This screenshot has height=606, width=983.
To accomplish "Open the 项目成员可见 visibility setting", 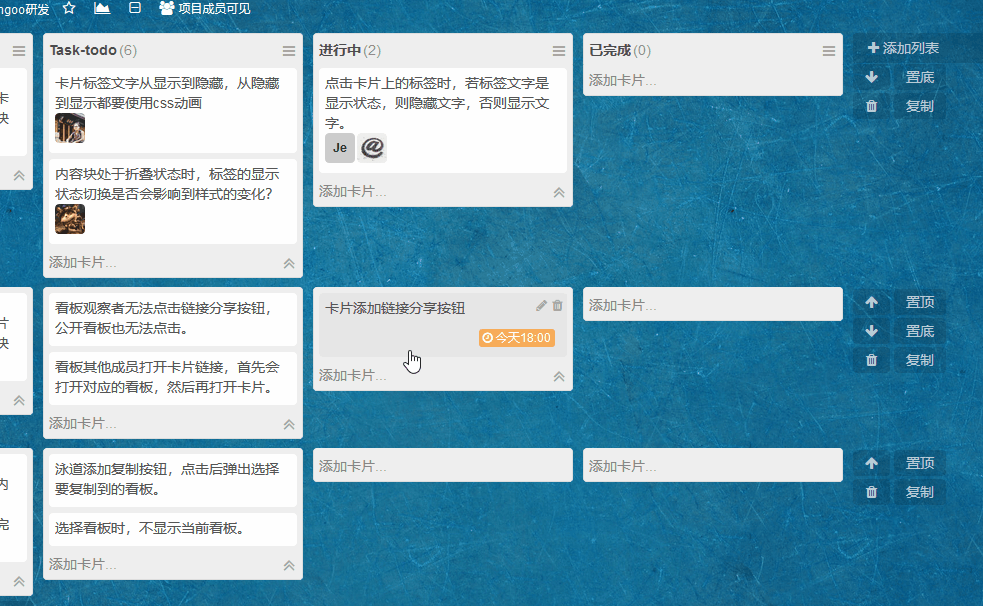I will pyautogui.click(x=204, y=8).
